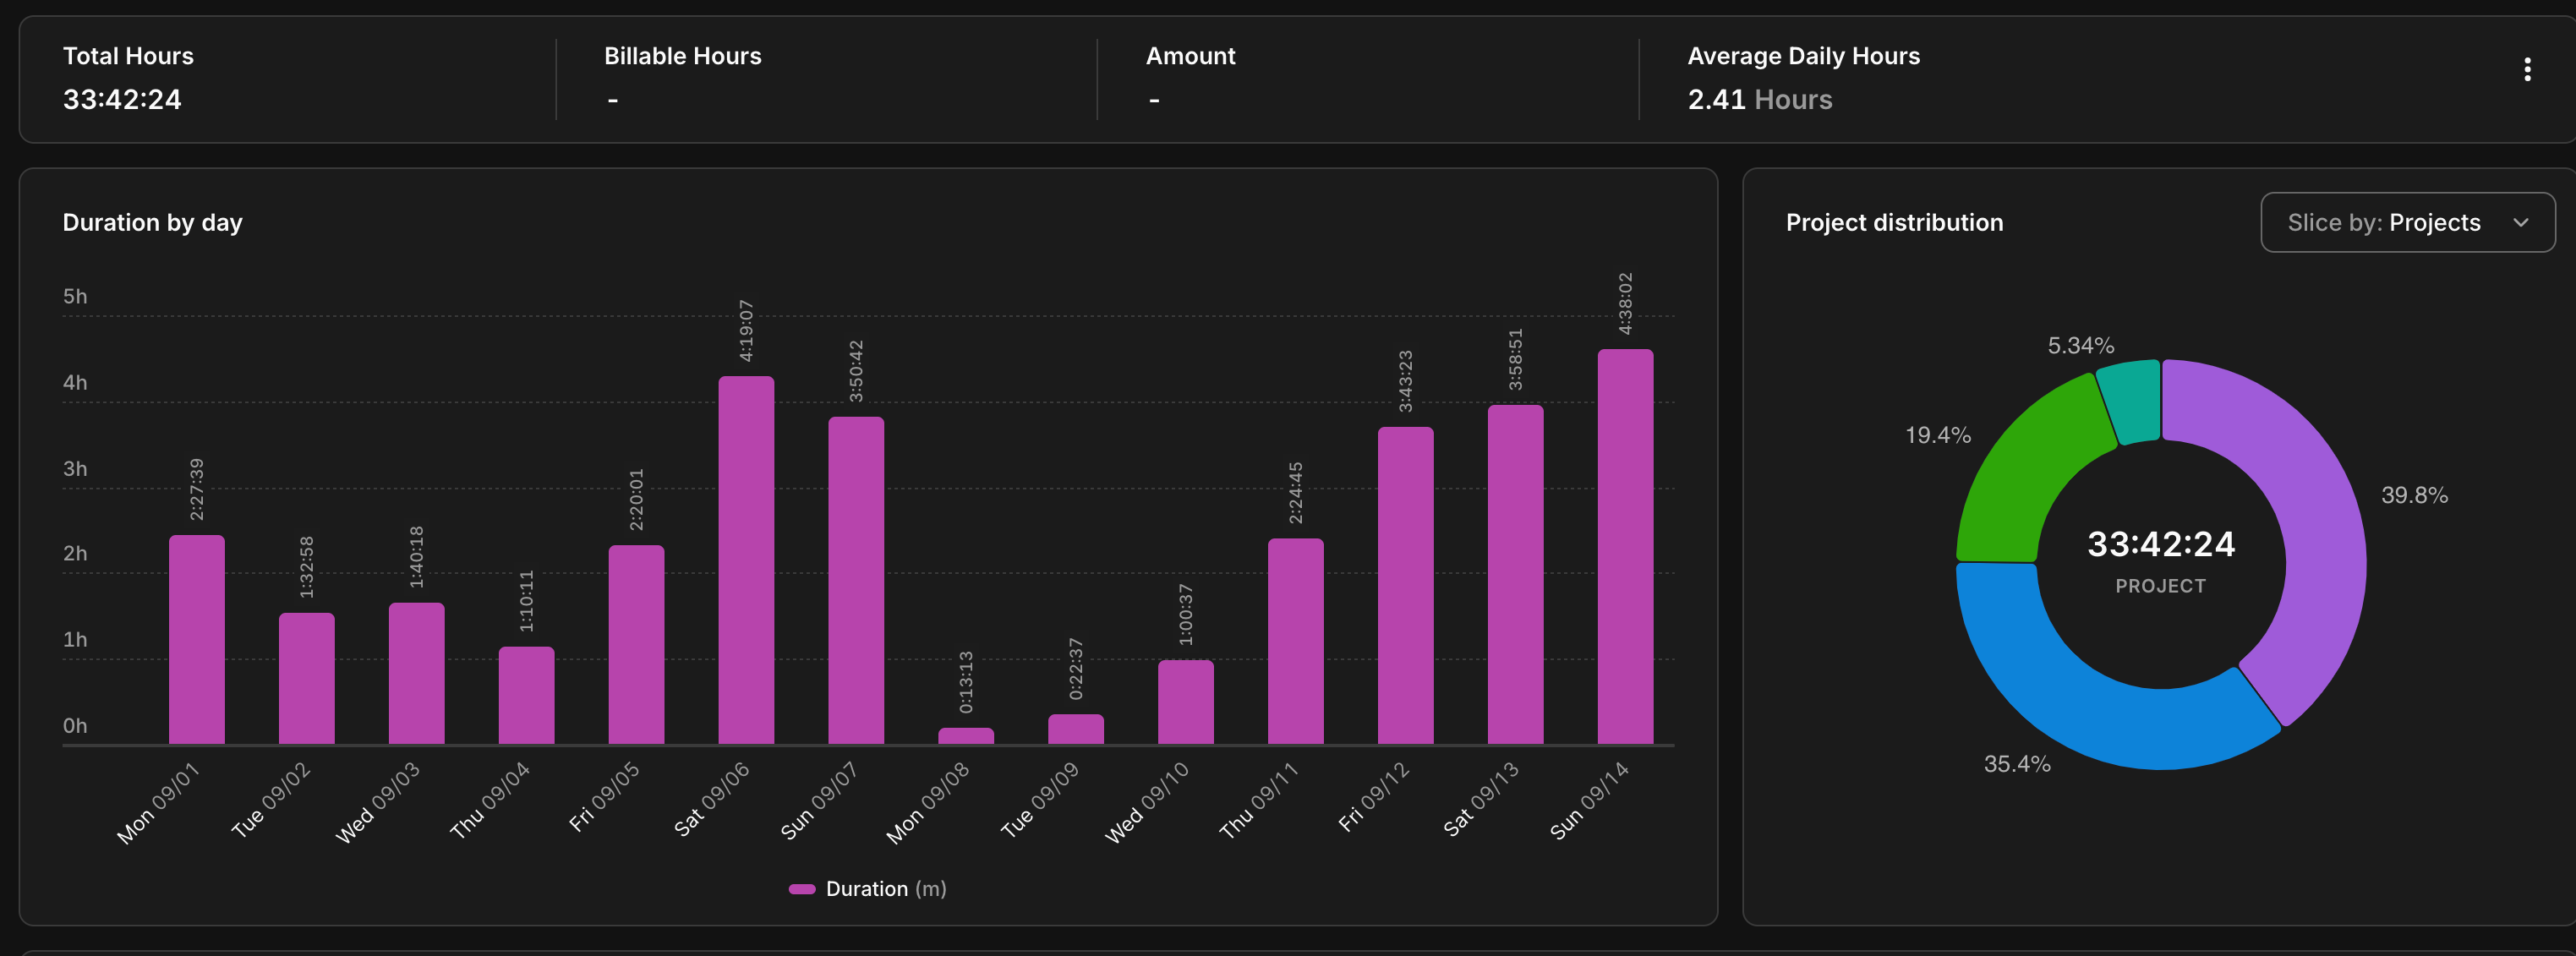Click the Thu 09/11 bar
Image resolution: width=2576 pixels, height=956 pixels.
tap(1295, 642)
